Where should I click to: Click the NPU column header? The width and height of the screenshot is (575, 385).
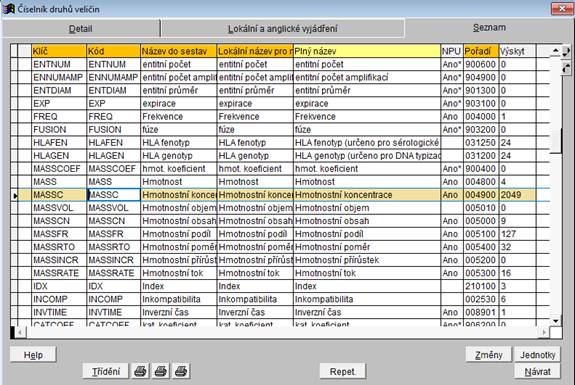tap(452, 51)
